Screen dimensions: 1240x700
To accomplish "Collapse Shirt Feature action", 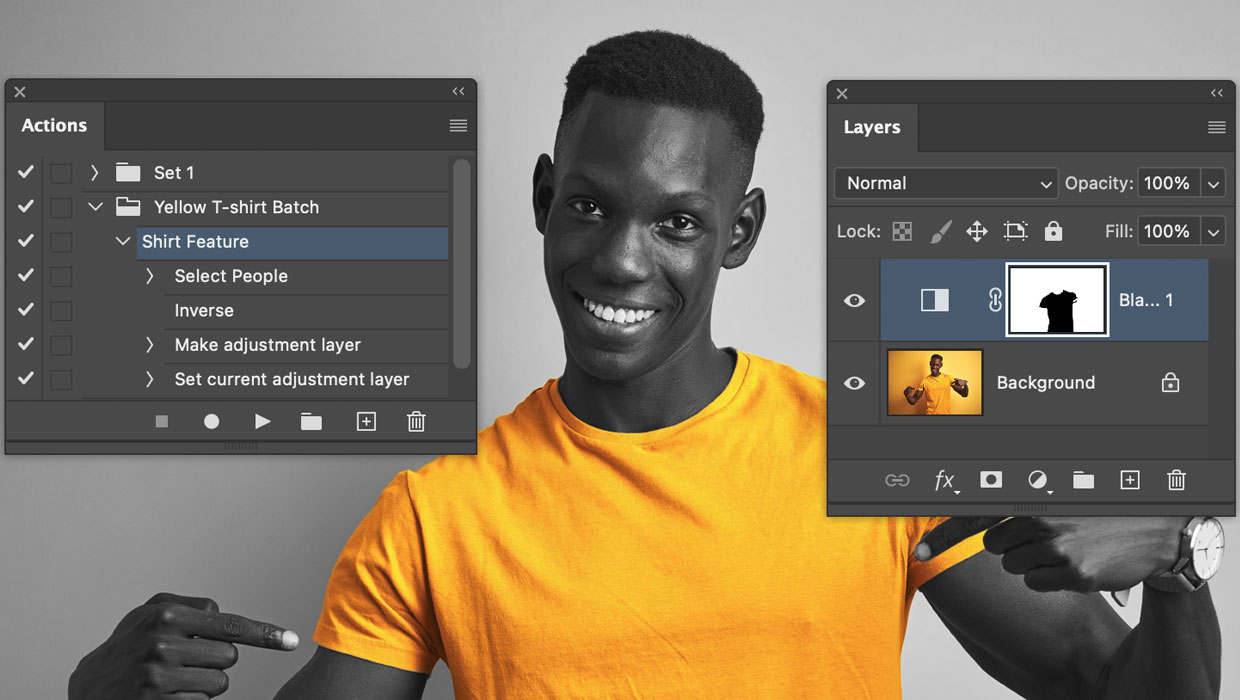I will click(x=123, y=241).
